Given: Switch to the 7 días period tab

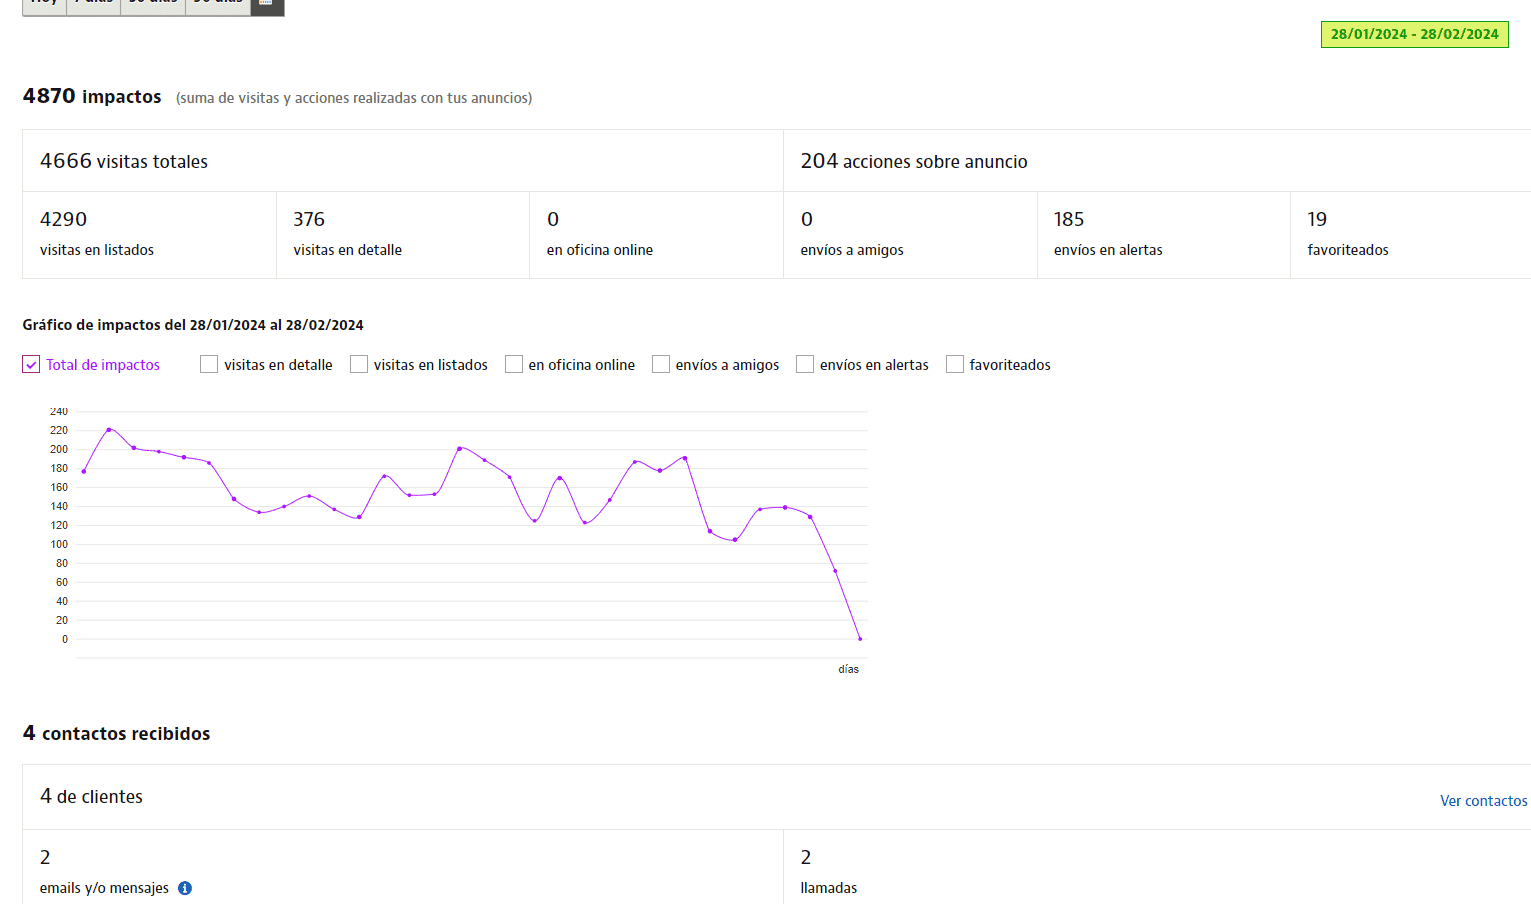Looking at the screenshot, I should pos(93,4).
